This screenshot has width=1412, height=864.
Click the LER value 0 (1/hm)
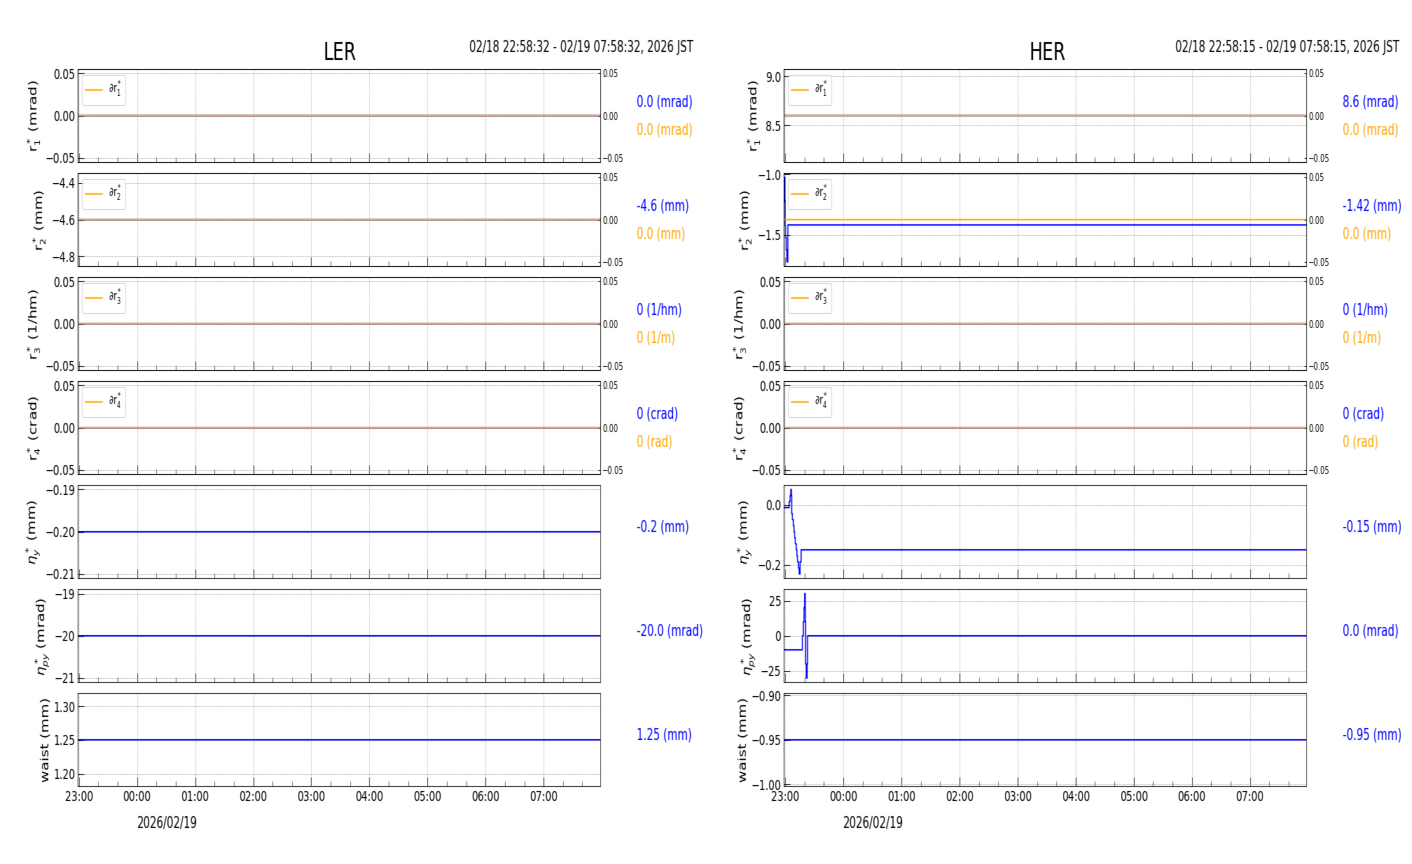pos(662,310)
